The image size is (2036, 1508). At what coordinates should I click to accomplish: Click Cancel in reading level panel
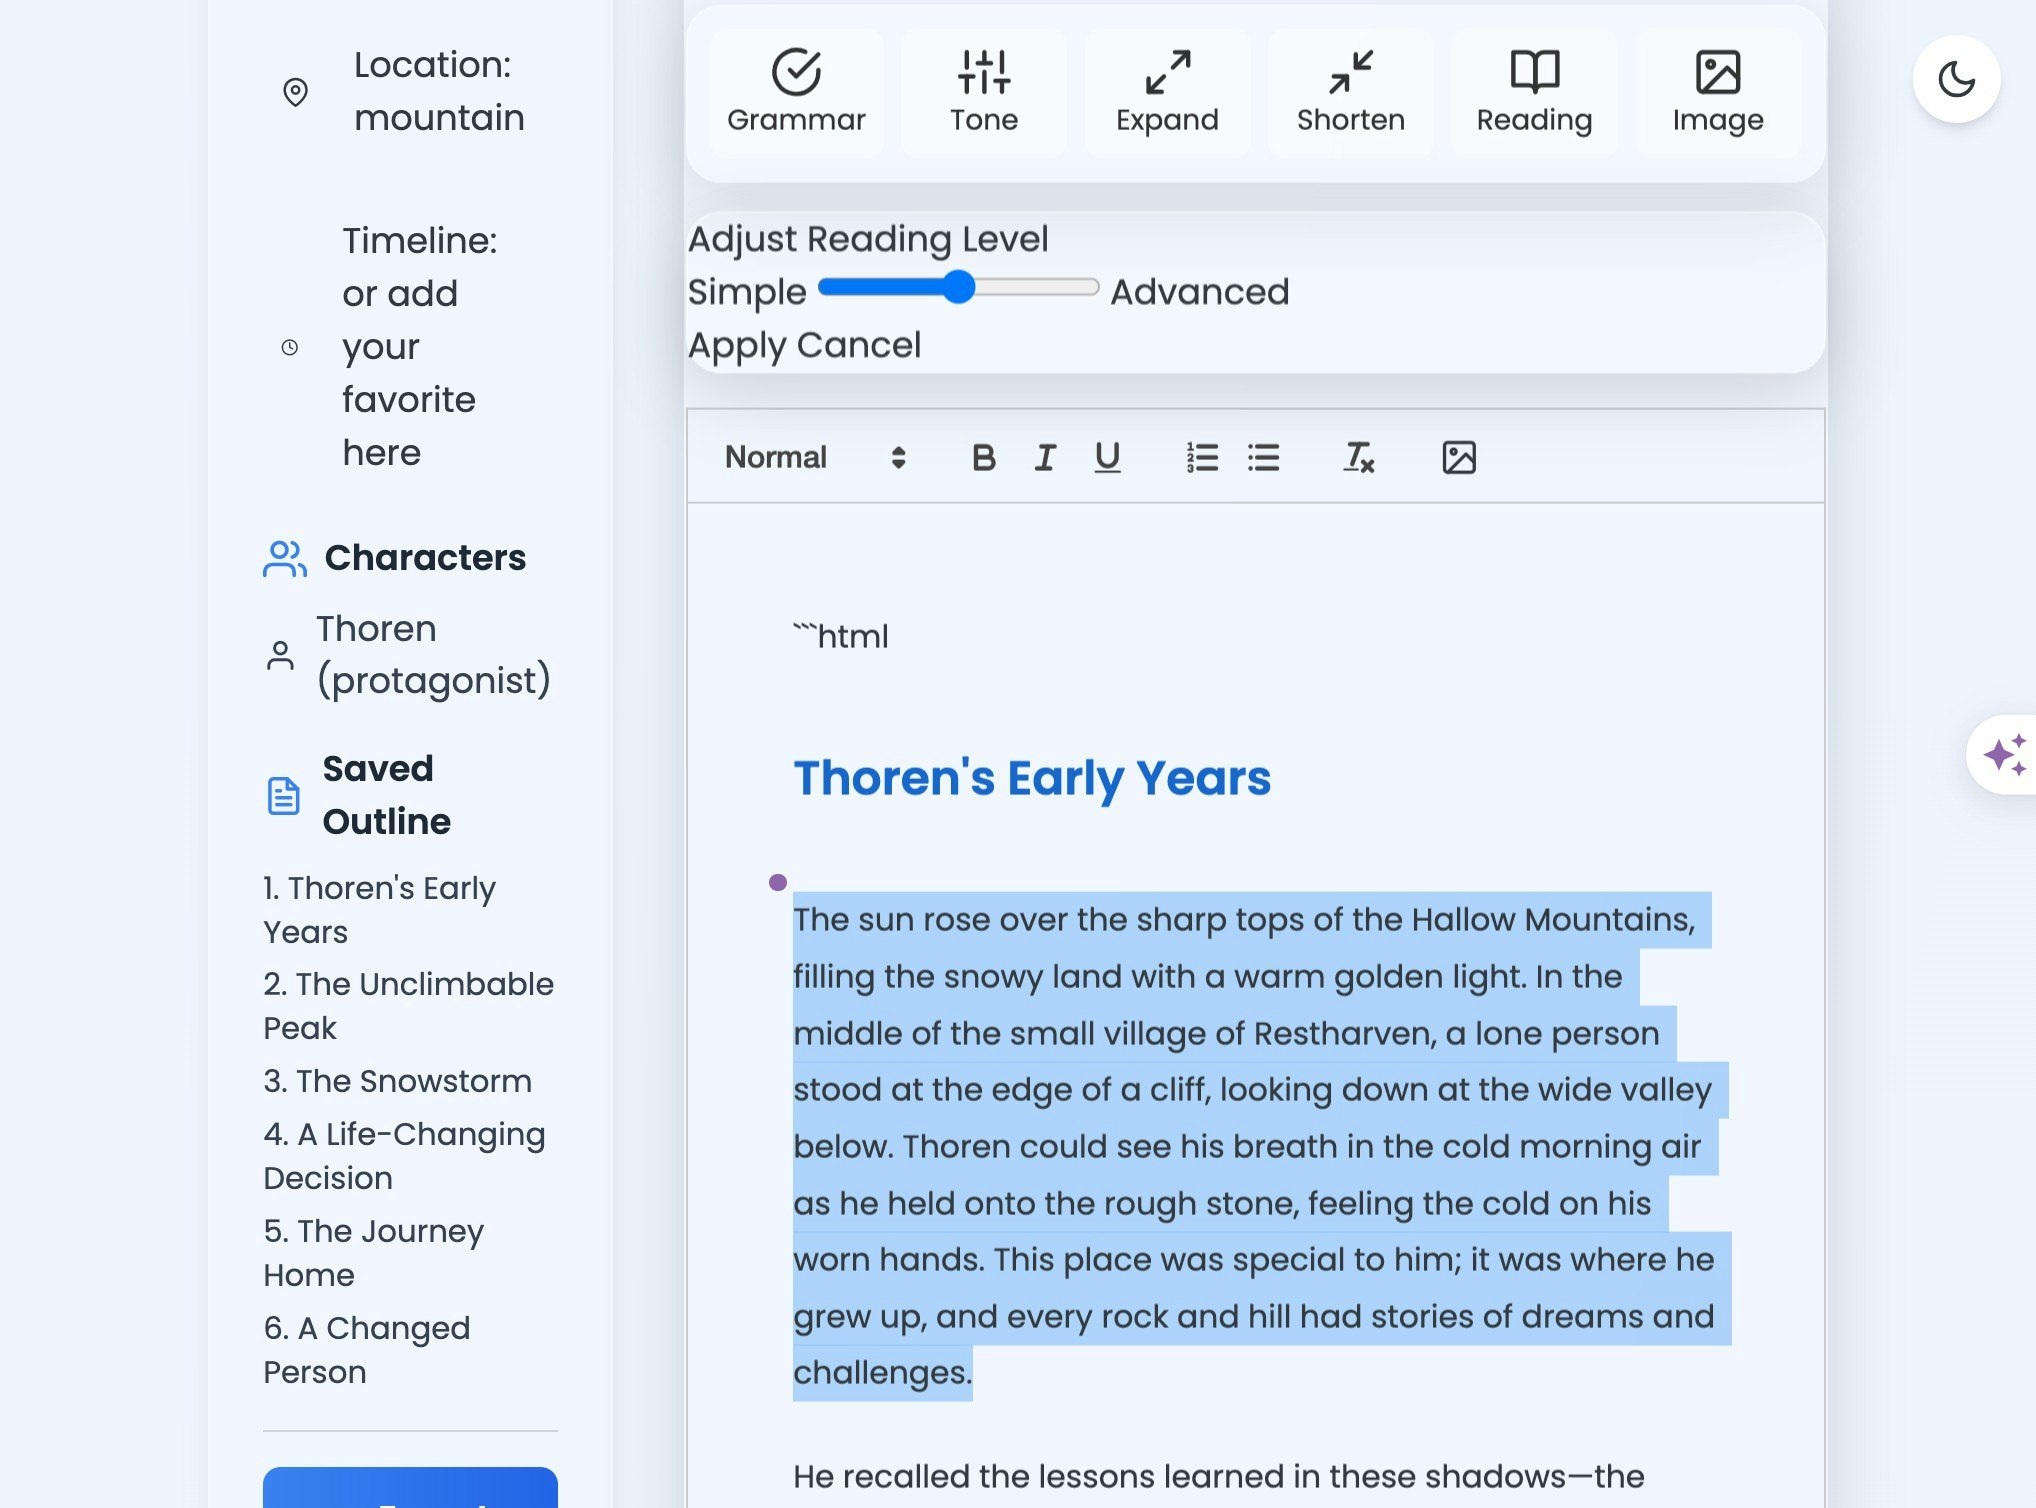click(859, 345)
